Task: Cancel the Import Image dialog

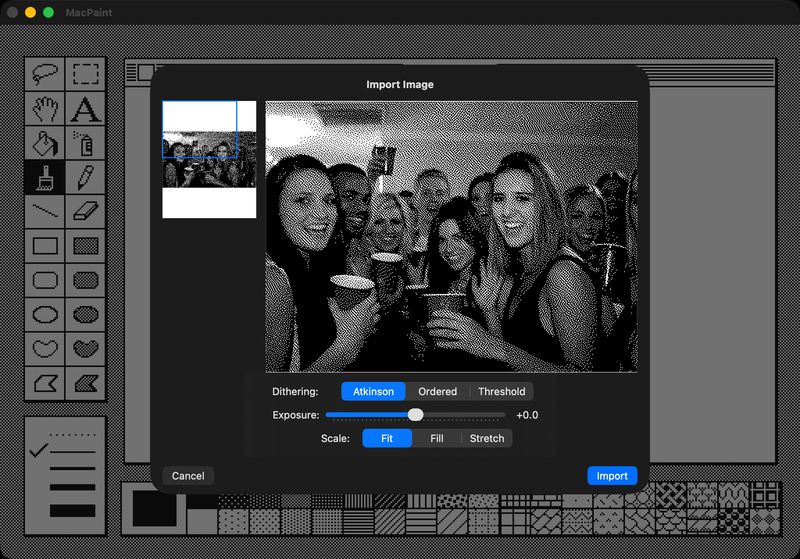Action: [x=188, y=476]
